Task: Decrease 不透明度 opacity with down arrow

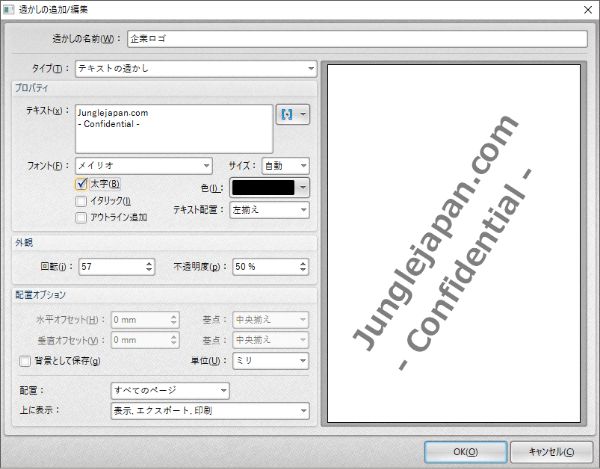Action: 303,270
